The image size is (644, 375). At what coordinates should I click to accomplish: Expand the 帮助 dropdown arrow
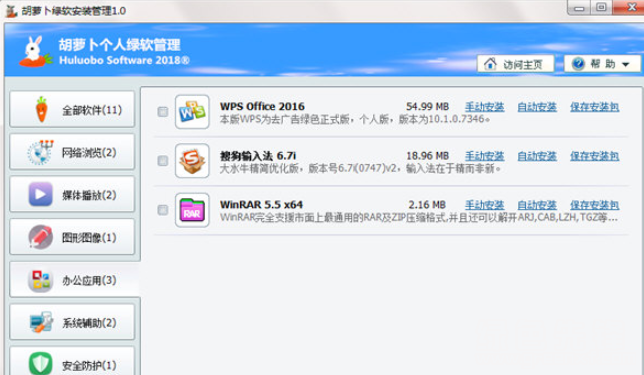click(626, 64)
